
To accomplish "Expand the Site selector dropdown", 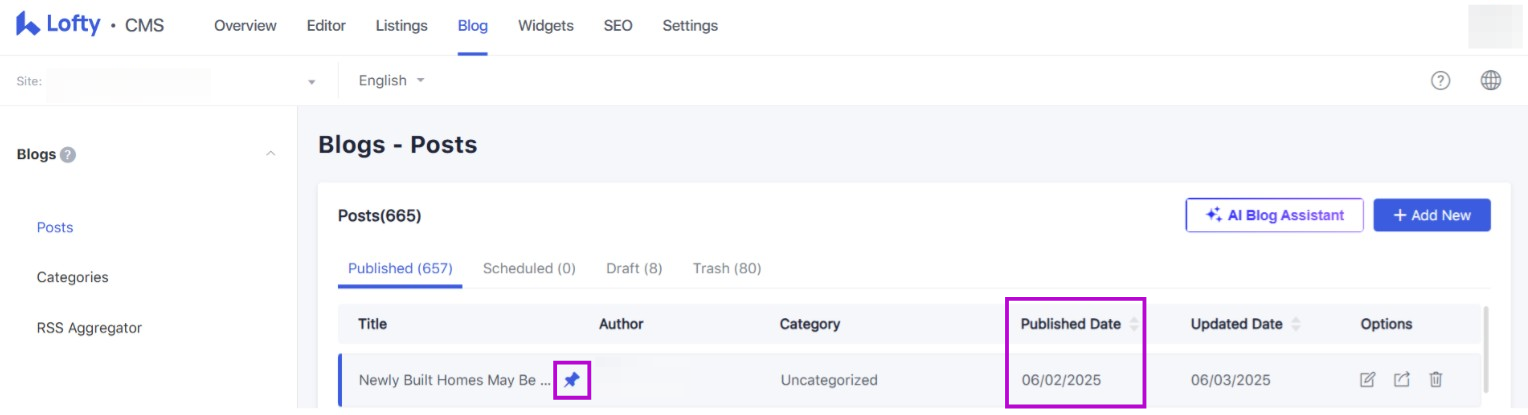I will pyautogui.click(x=311, y=81).
